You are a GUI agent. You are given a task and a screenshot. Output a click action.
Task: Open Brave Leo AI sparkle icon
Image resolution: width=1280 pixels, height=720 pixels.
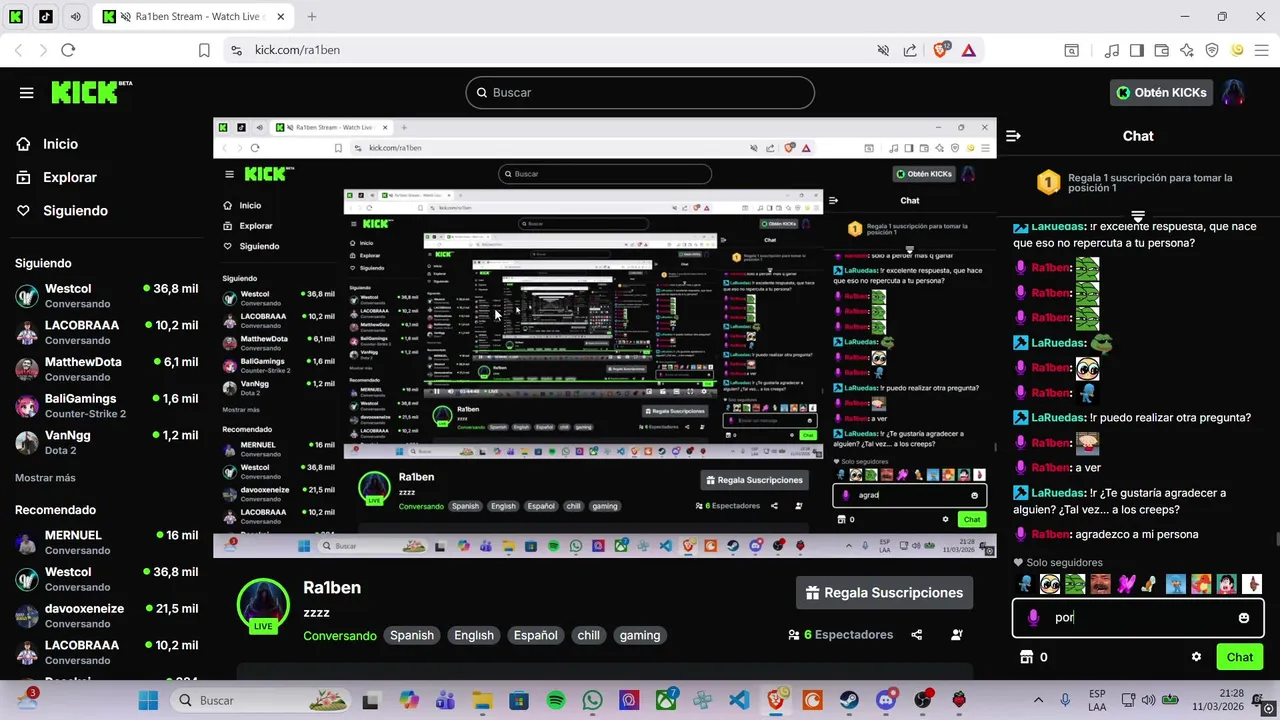(1187, 50)
